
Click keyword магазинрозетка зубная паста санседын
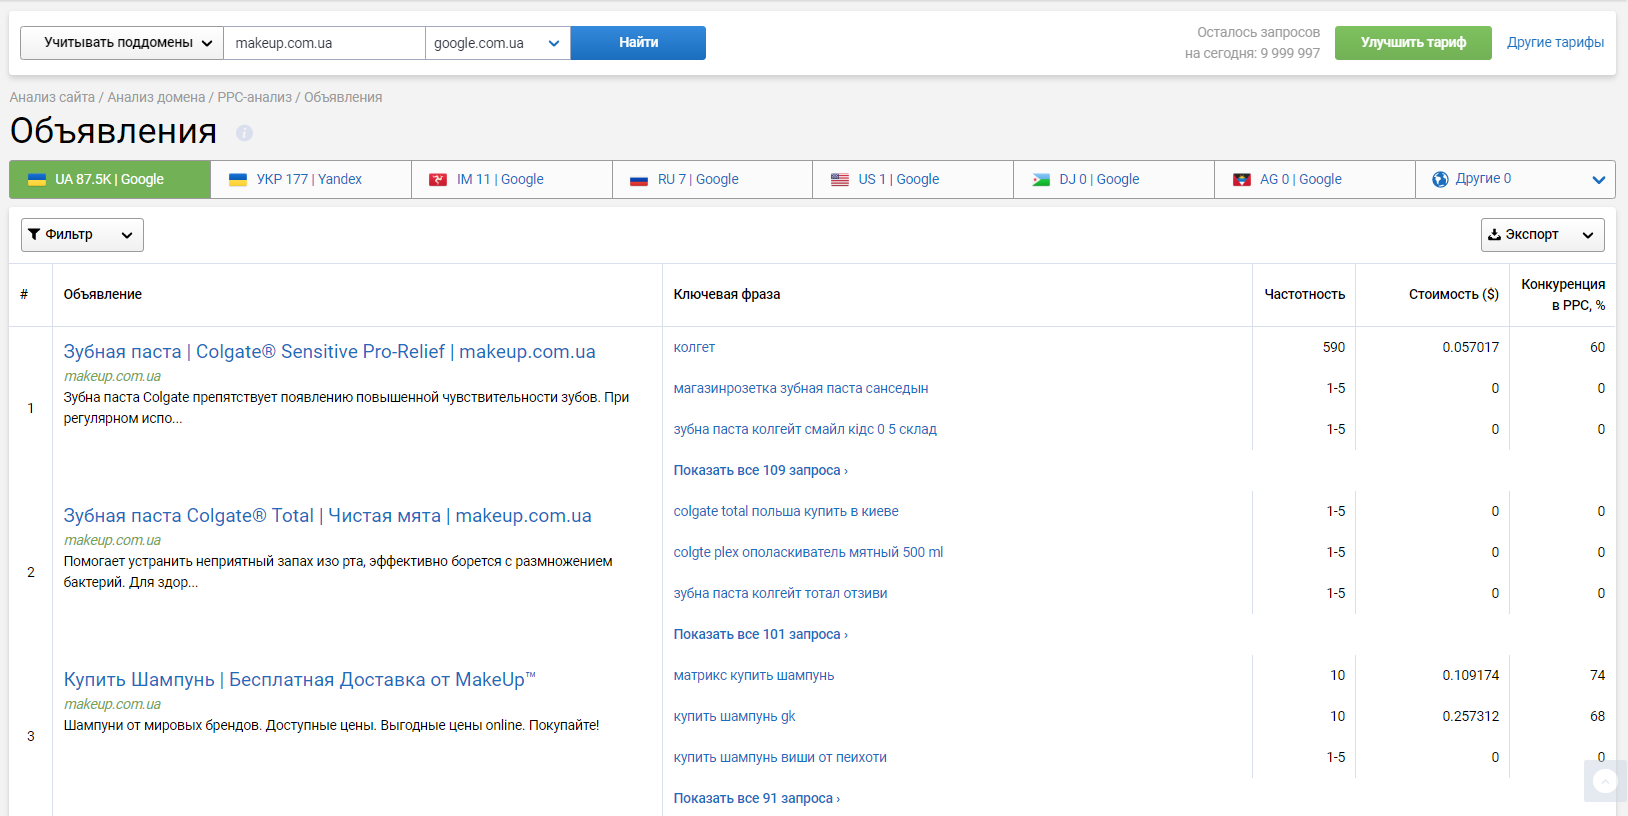pyautogui.click(x=801, y=388)
